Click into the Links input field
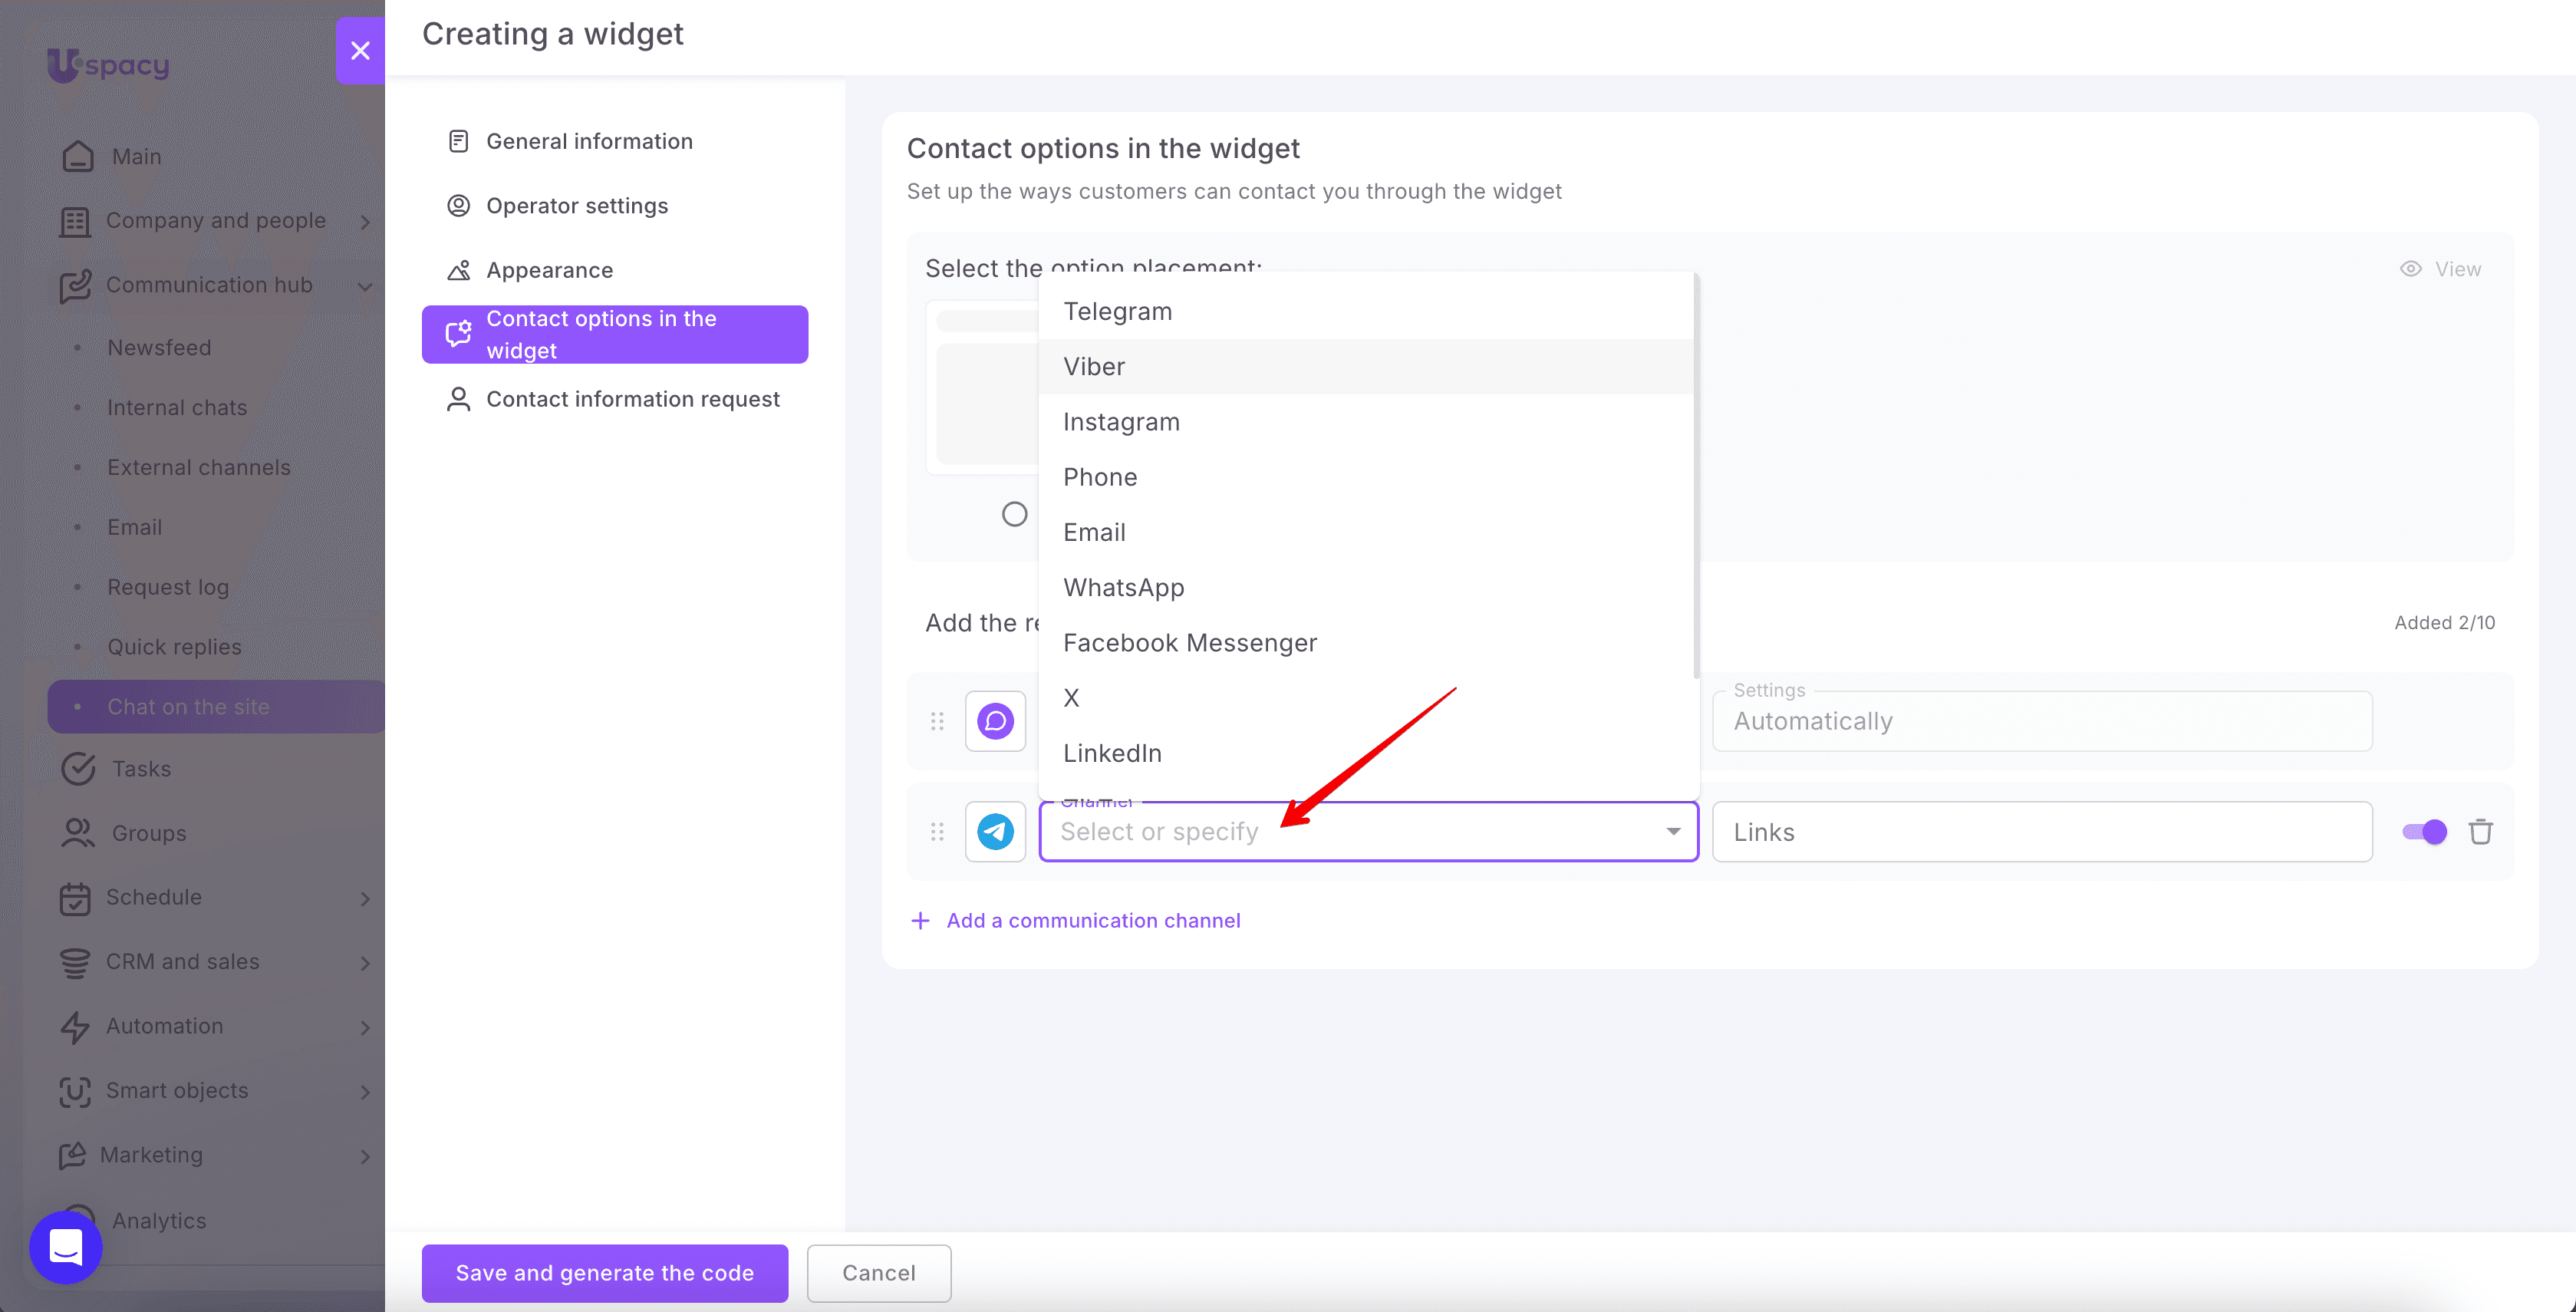The image size is (2576, 1312). (x=2042, y=832)
